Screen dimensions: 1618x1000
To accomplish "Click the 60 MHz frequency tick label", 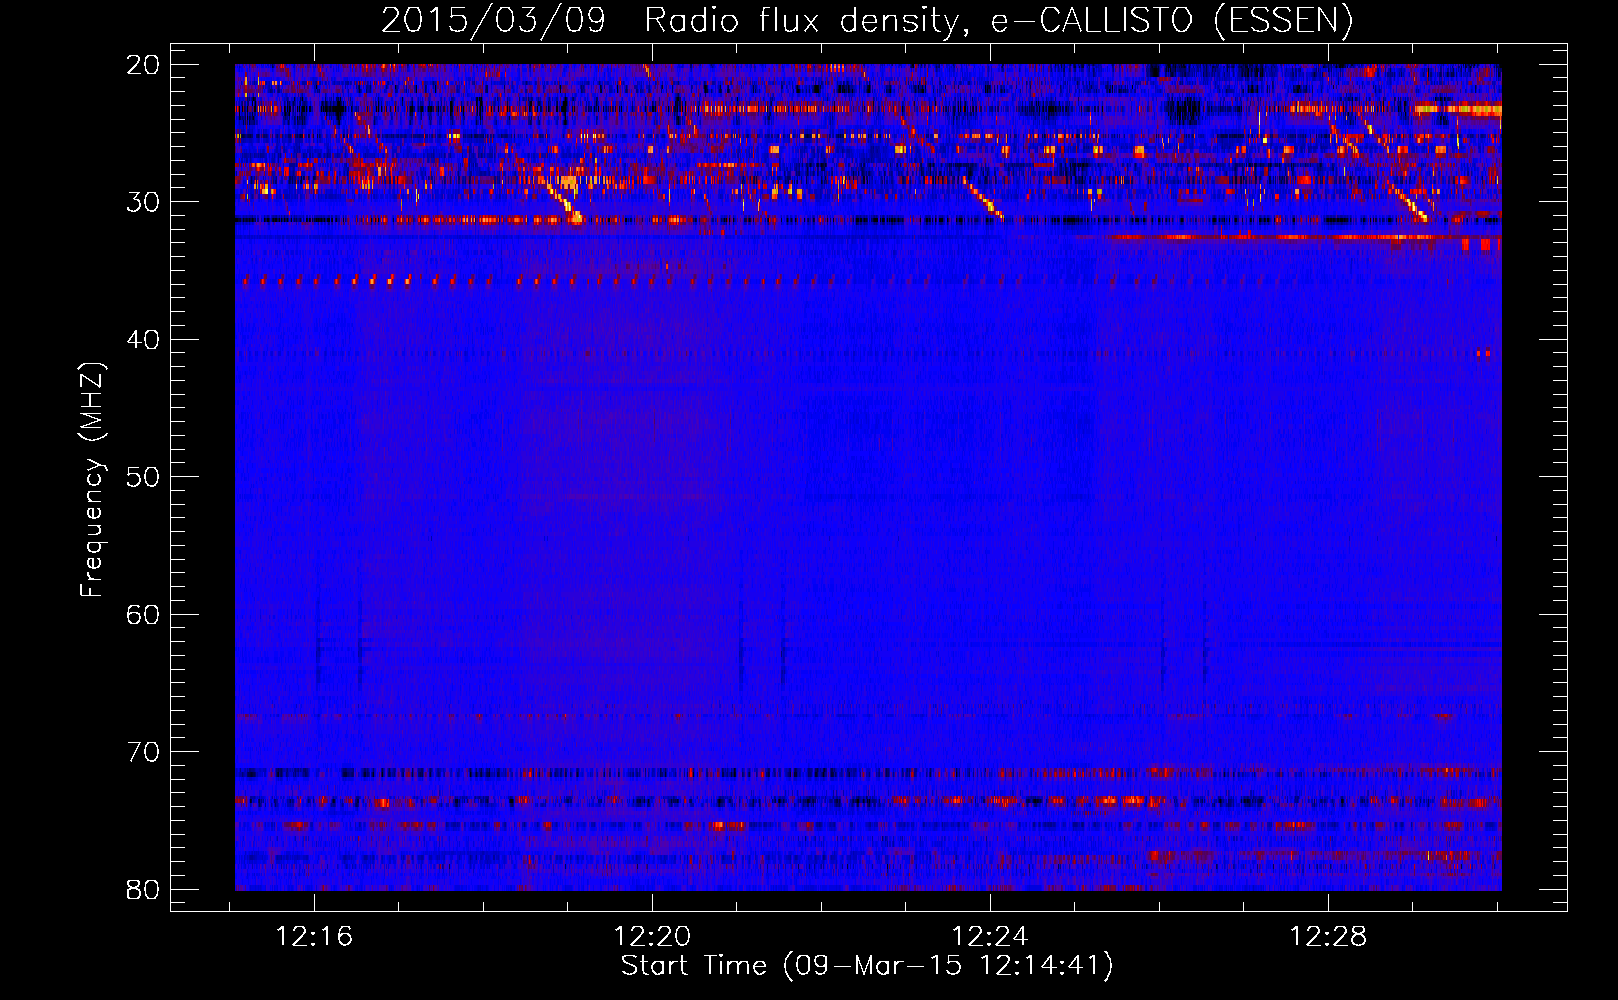I will [143, 614].
